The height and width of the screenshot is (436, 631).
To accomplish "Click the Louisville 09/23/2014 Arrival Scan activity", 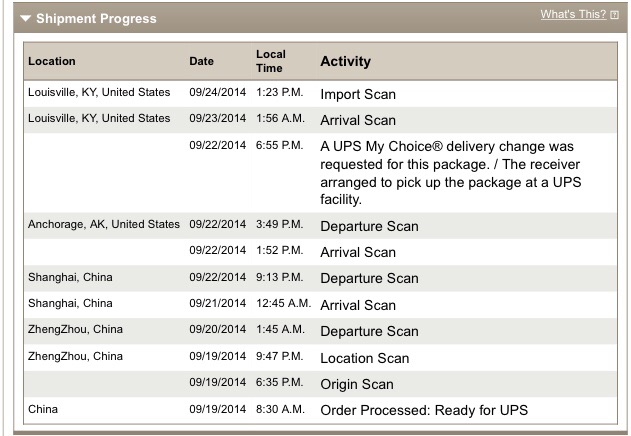I will point(358,121).
